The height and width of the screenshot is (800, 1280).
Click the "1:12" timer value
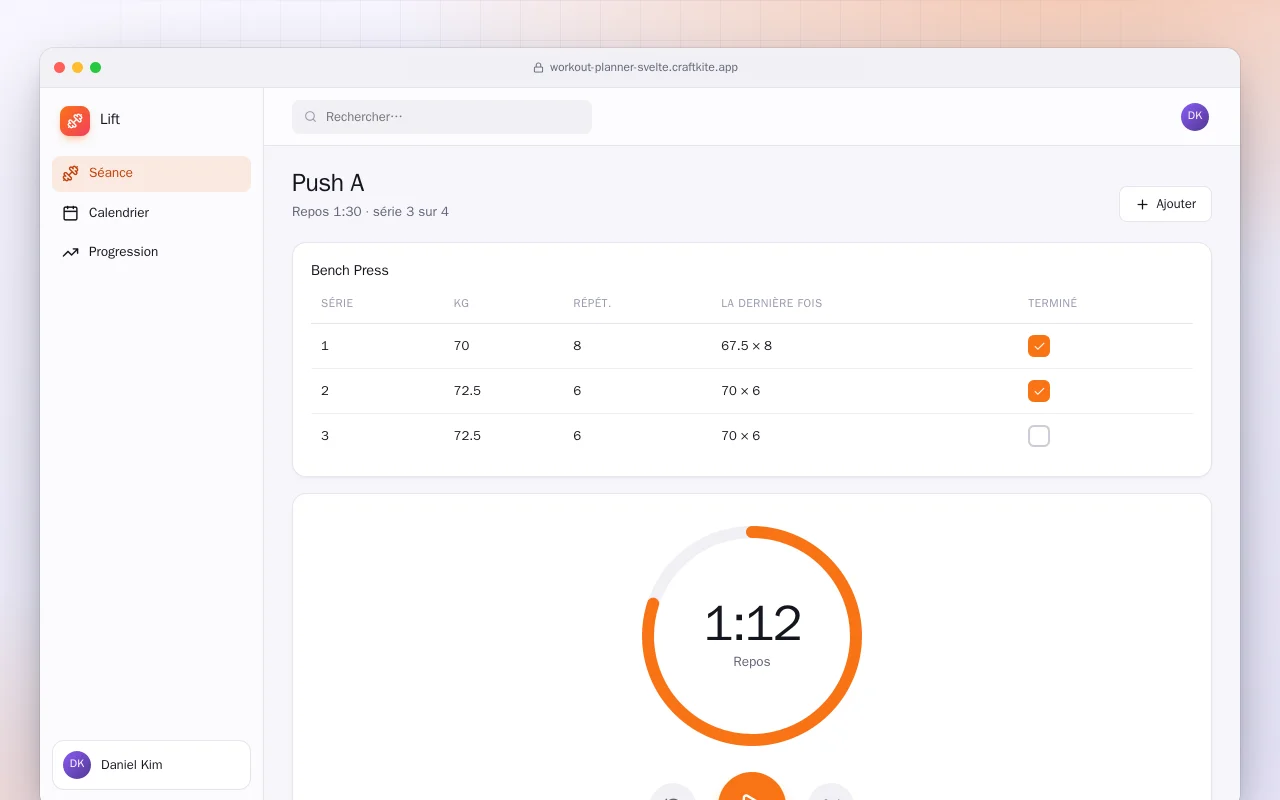point(752,624)
